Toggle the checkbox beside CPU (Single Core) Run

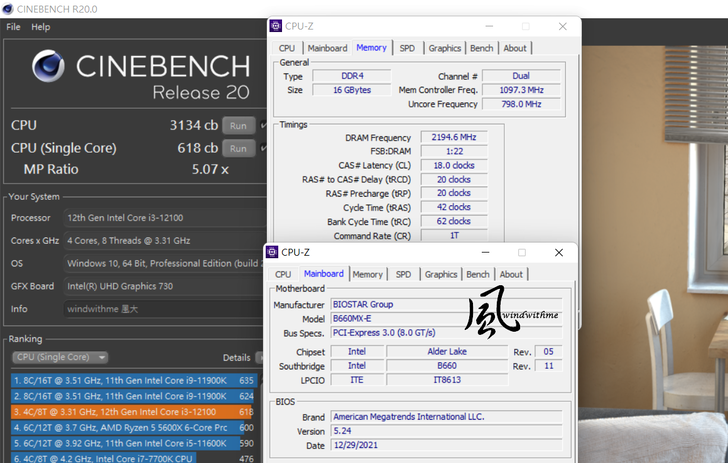click(x=263, y=148)
